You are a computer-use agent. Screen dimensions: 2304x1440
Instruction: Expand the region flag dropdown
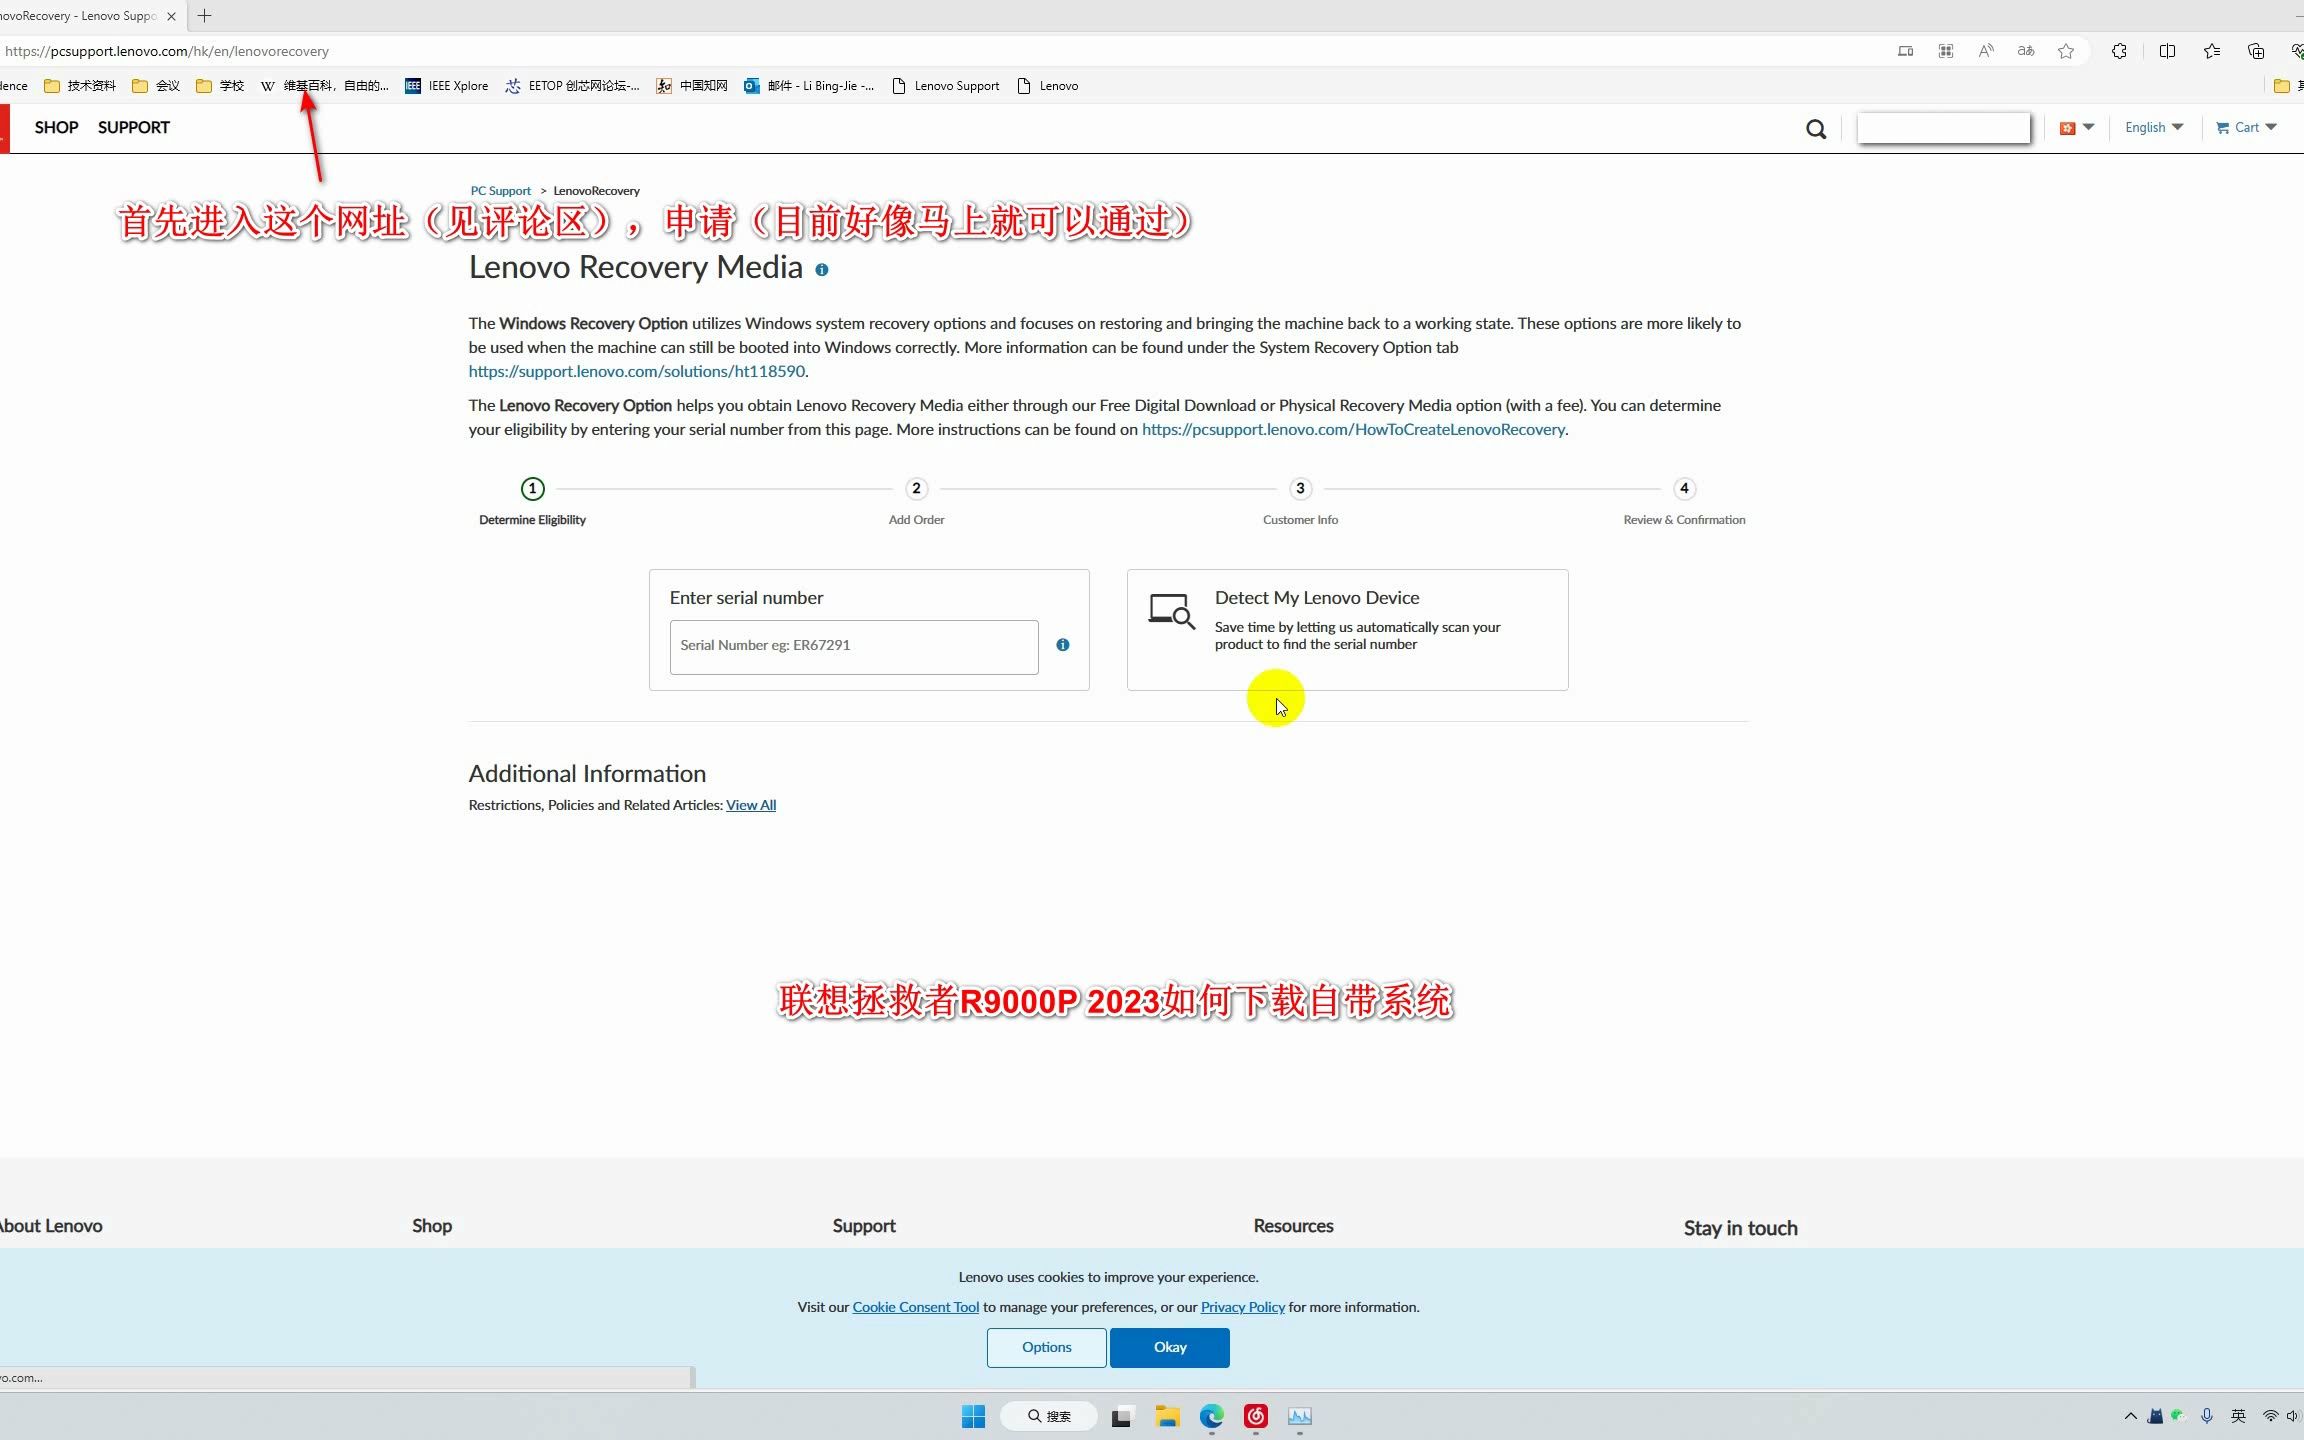[2076, 127]
